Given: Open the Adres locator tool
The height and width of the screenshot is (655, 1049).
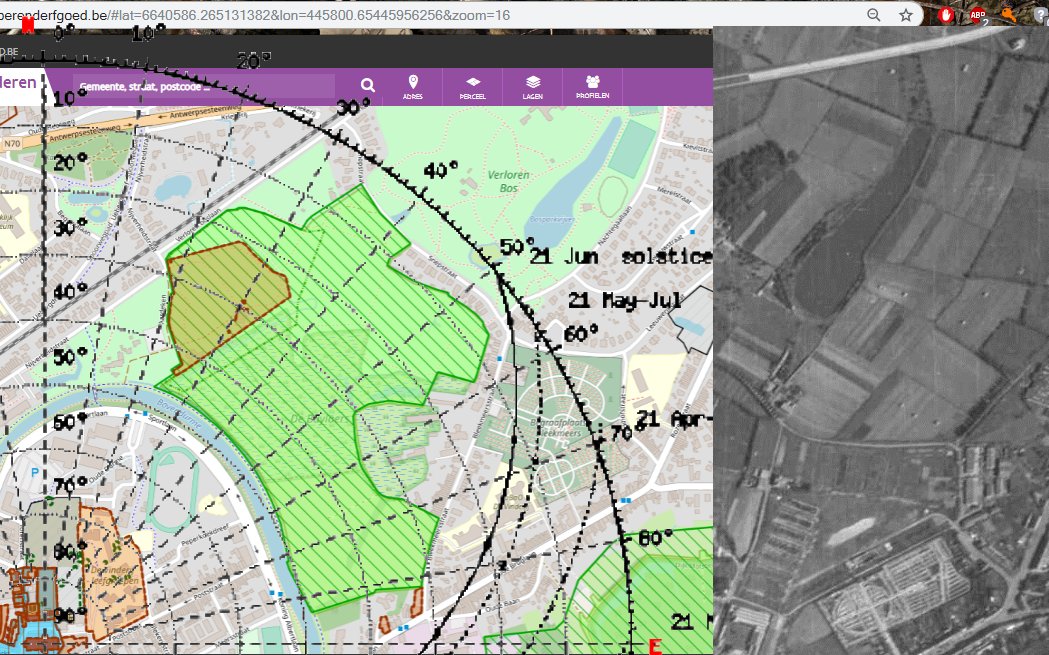Looking at the screenshot, I should [x=413, y=87].
